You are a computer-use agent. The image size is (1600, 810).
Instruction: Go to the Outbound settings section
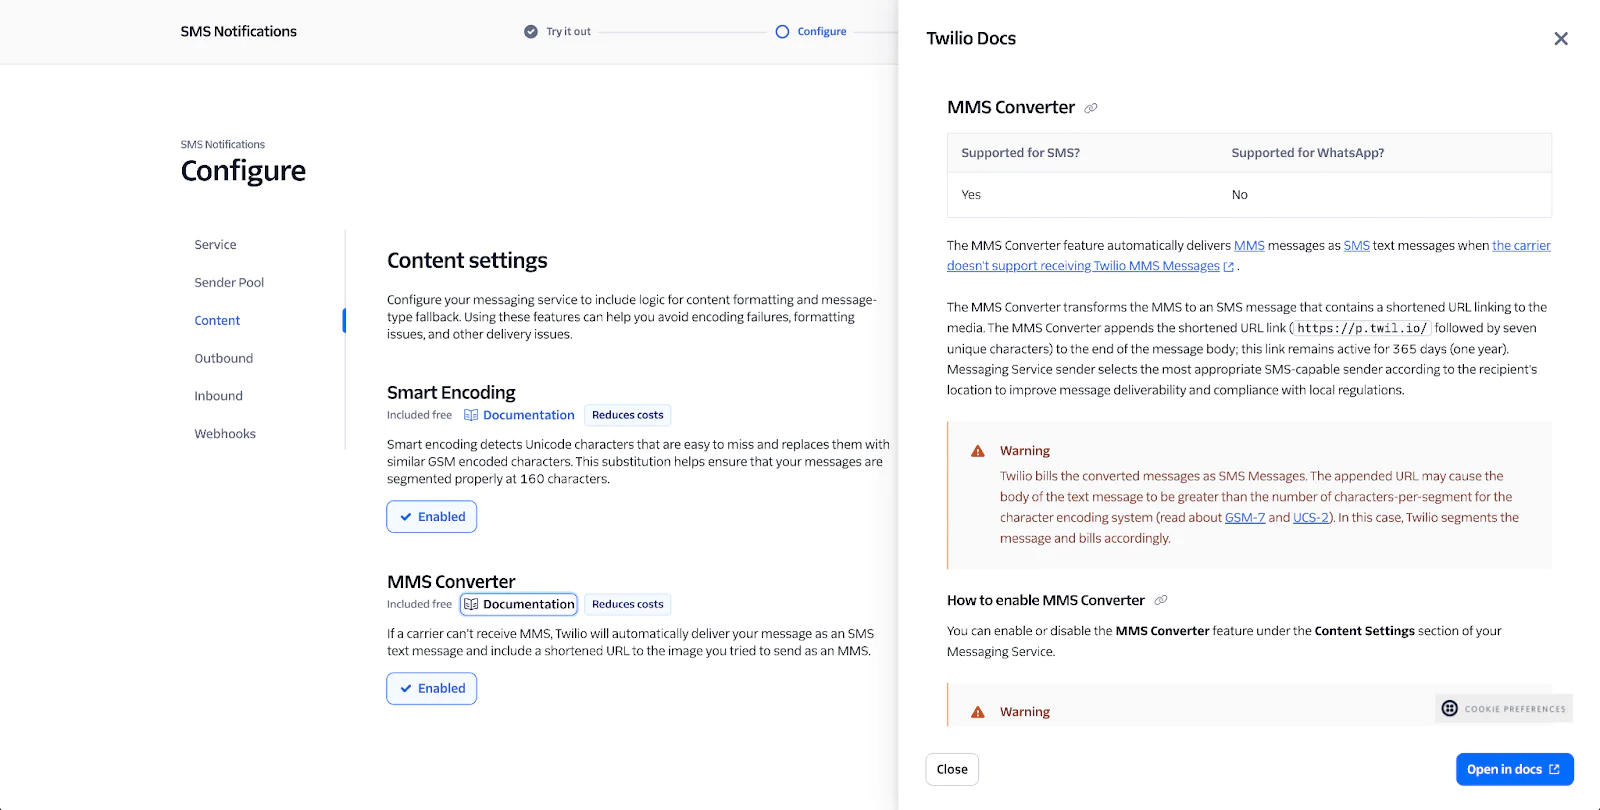pos(223,358)
